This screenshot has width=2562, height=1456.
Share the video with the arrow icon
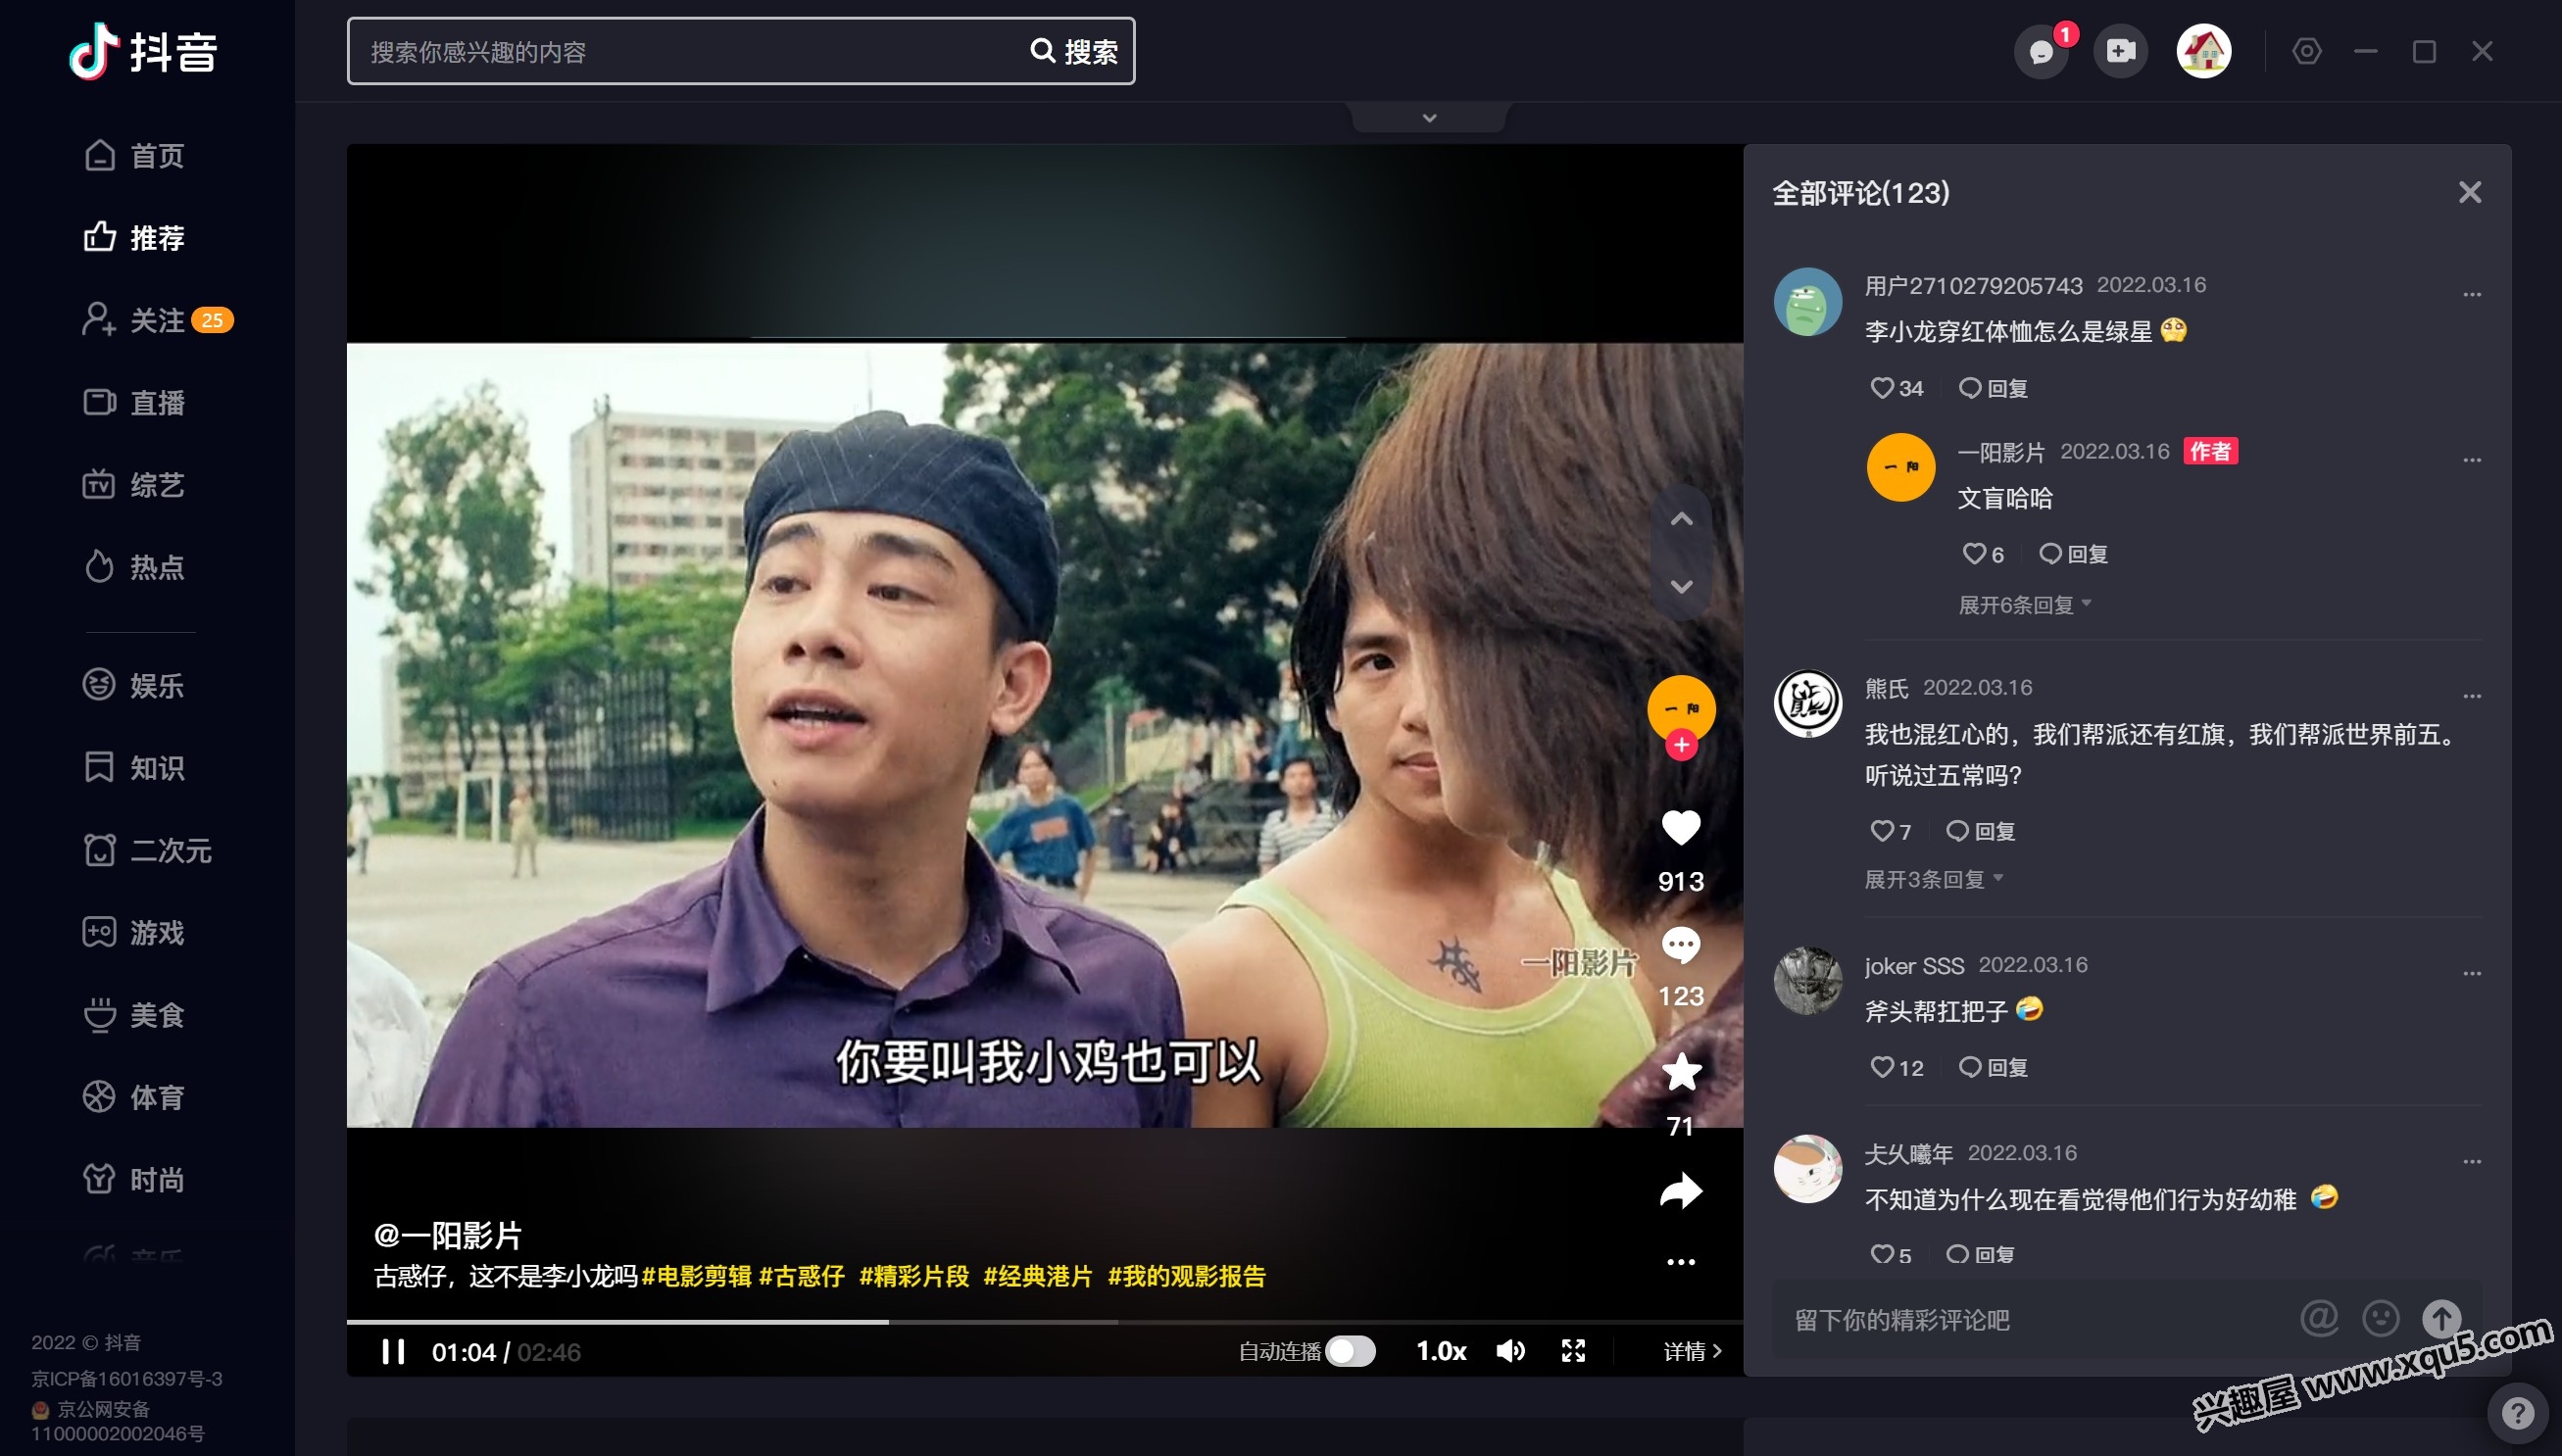coord(1681,1191)
